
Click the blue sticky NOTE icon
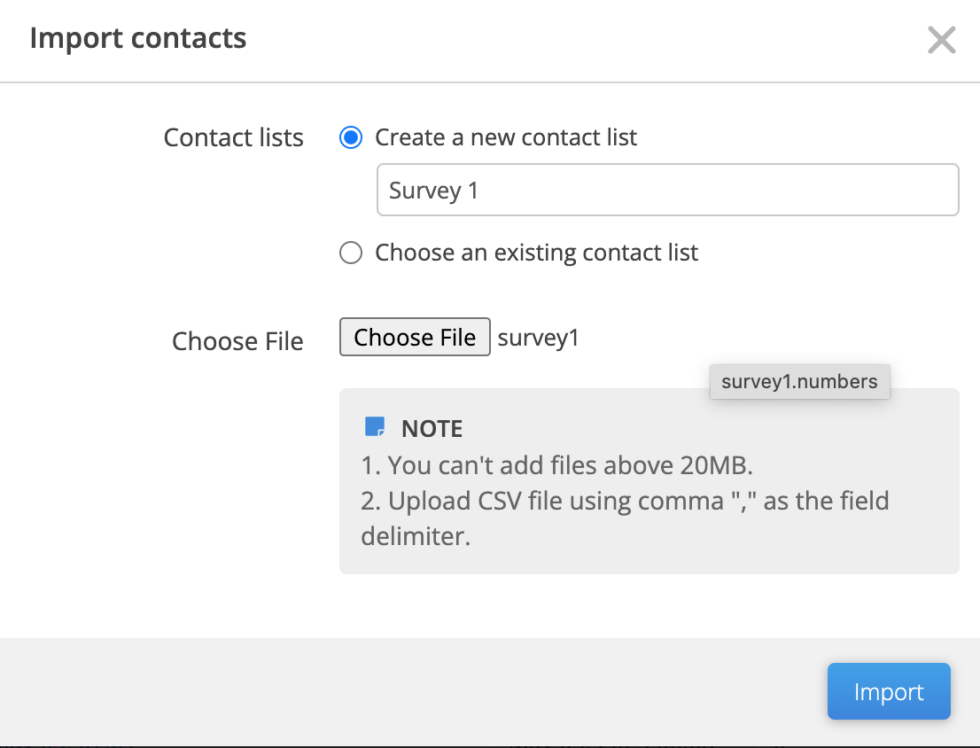pyautogui.click(x=374, y=427)
